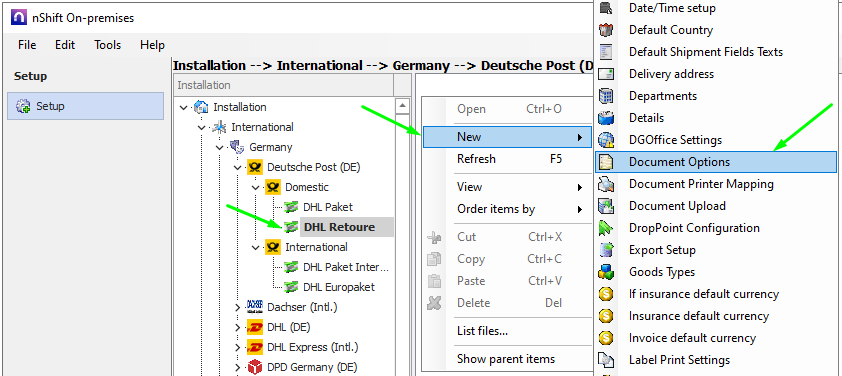This screenshot has width=842, height=376.
Task: Expand the Dachser (Intl.) node
Action: (x=238, y=307)
